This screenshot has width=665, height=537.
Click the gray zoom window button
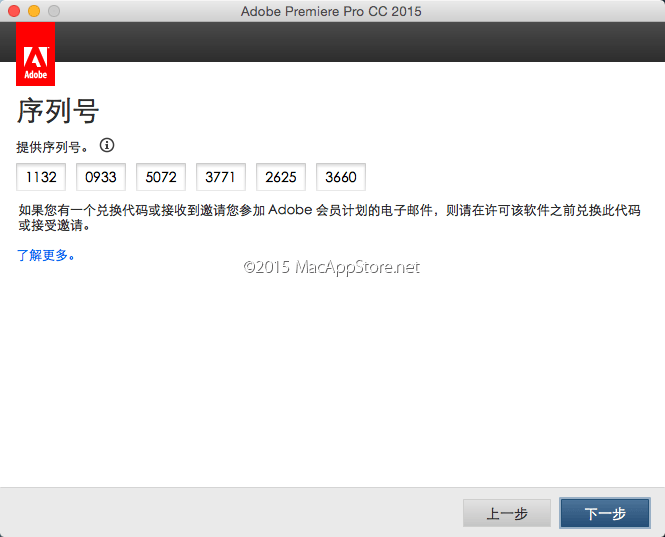54,11
